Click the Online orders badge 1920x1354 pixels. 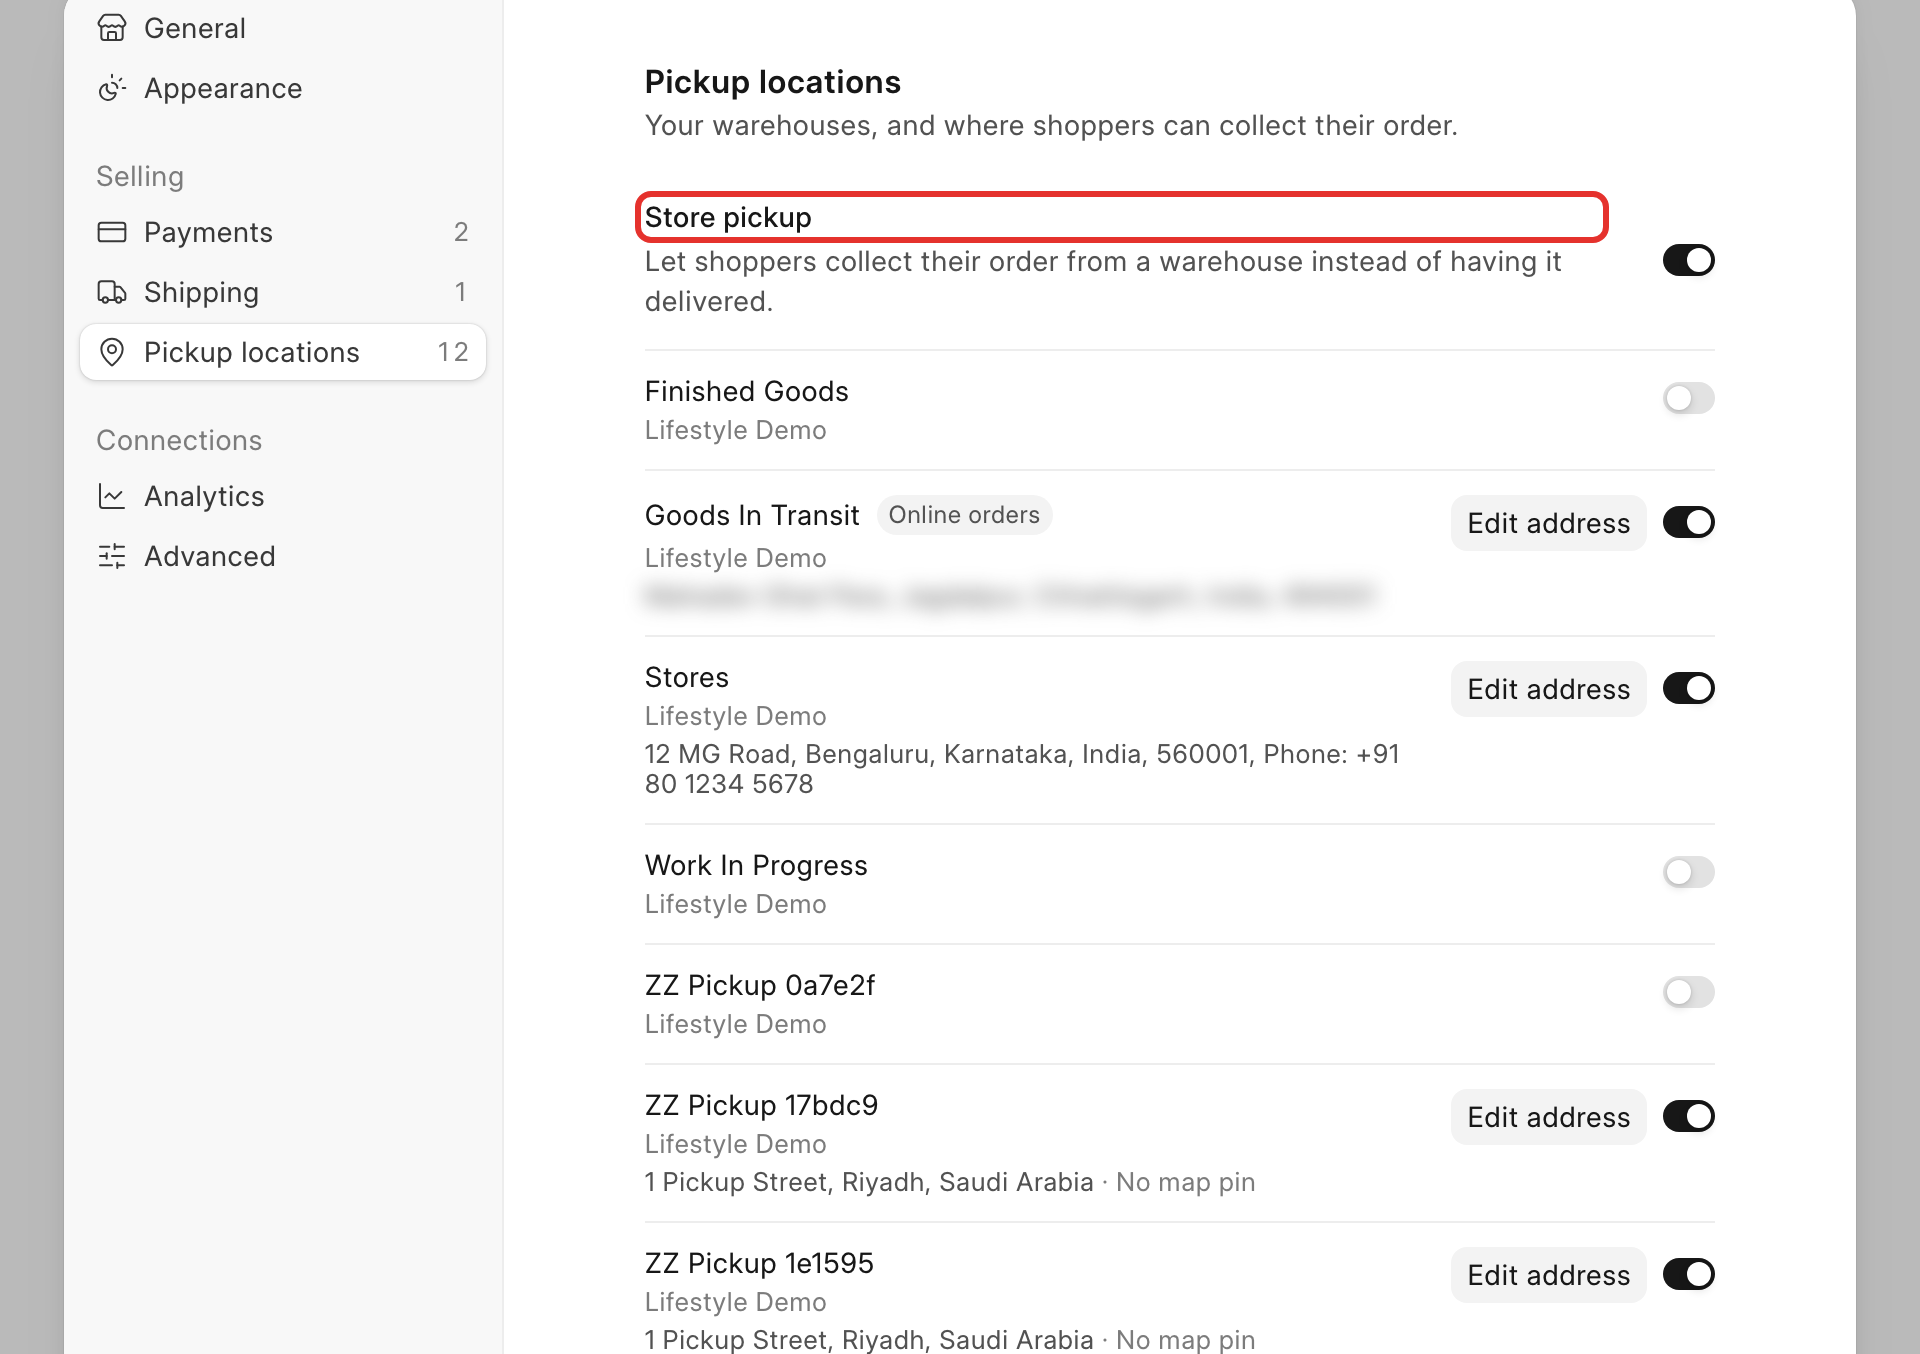[964, 515]
